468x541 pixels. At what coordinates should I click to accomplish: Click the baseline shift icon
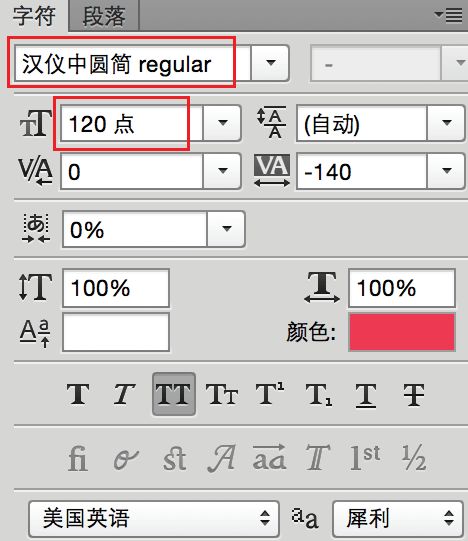click(35, 333)
